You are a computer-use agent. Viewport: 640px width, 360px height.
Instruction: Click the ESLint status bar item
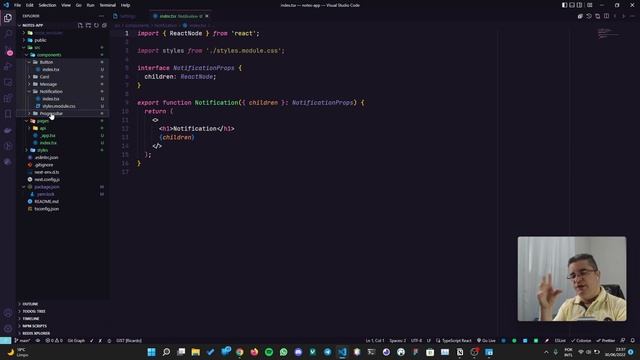[560, 340]
